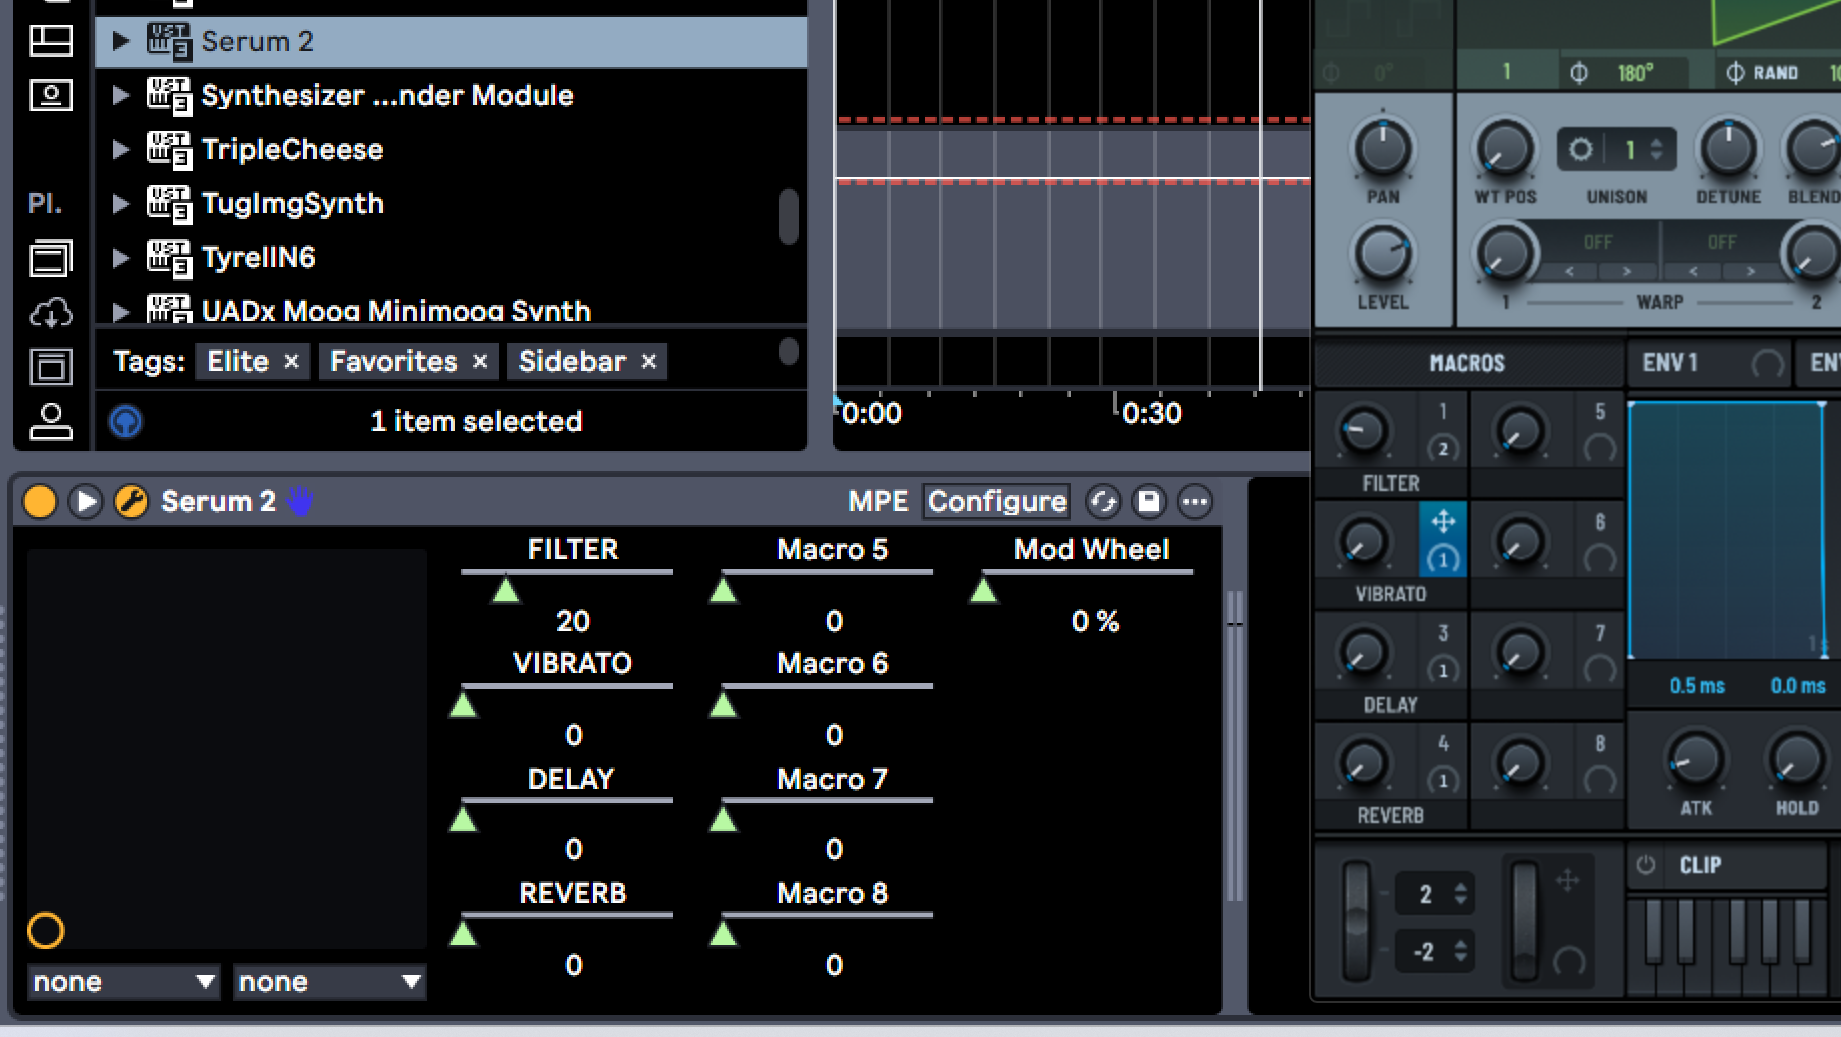Open the user account sidebar icon
The image size is (1841, 1037).
coord(51,421)
